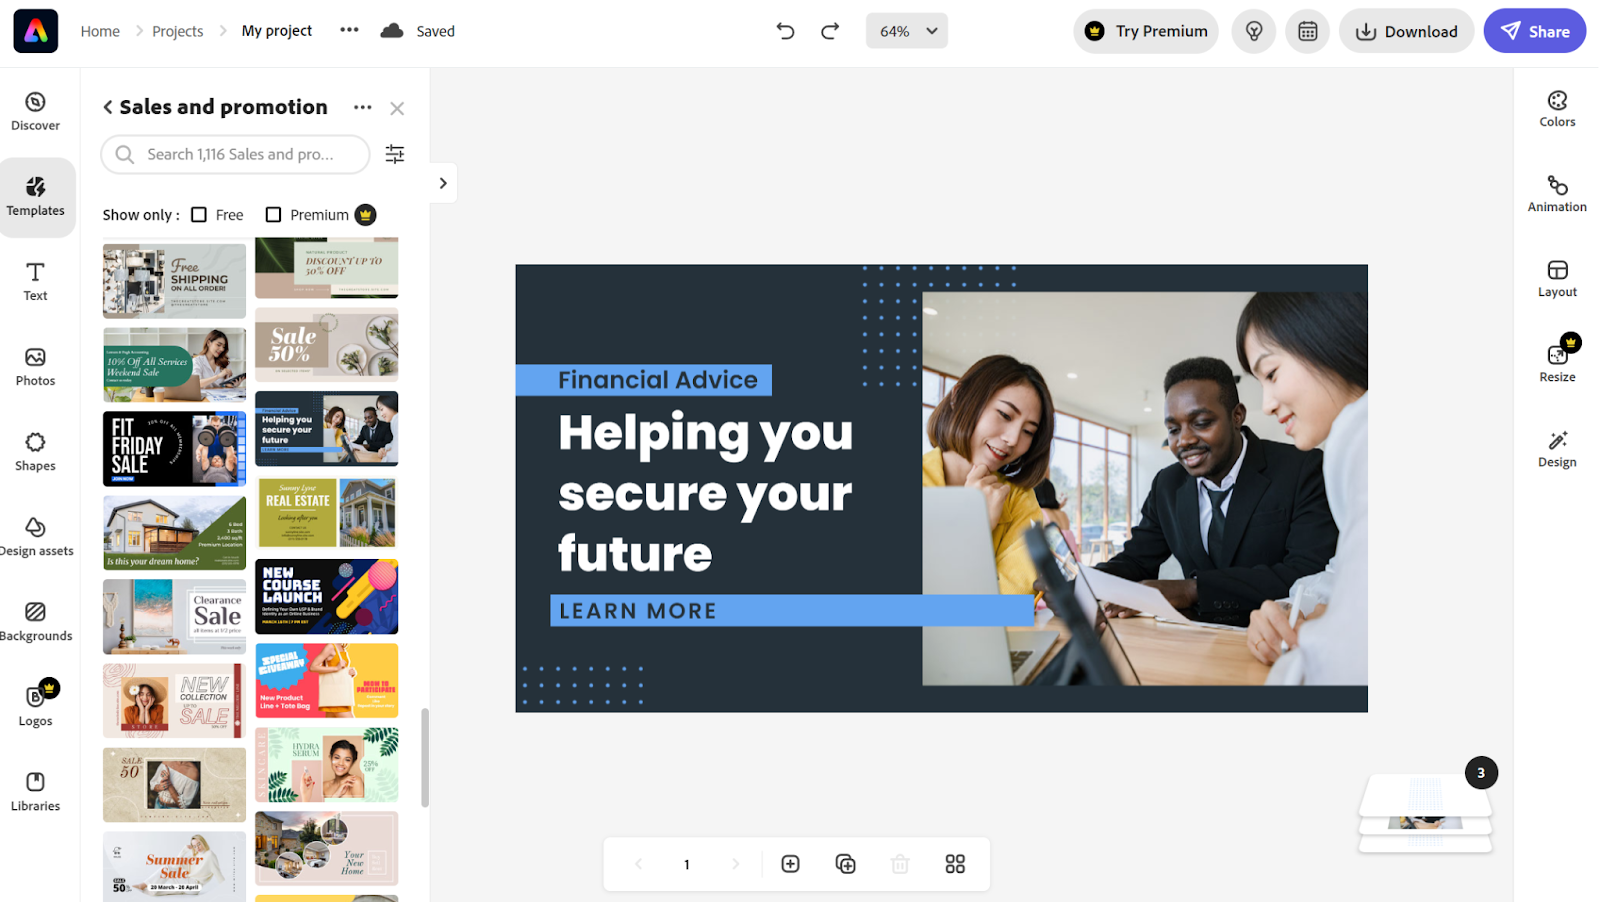Open the Design panel
The height and width of the screenshot is (902, 1600).
click(x=1557, y=449)
